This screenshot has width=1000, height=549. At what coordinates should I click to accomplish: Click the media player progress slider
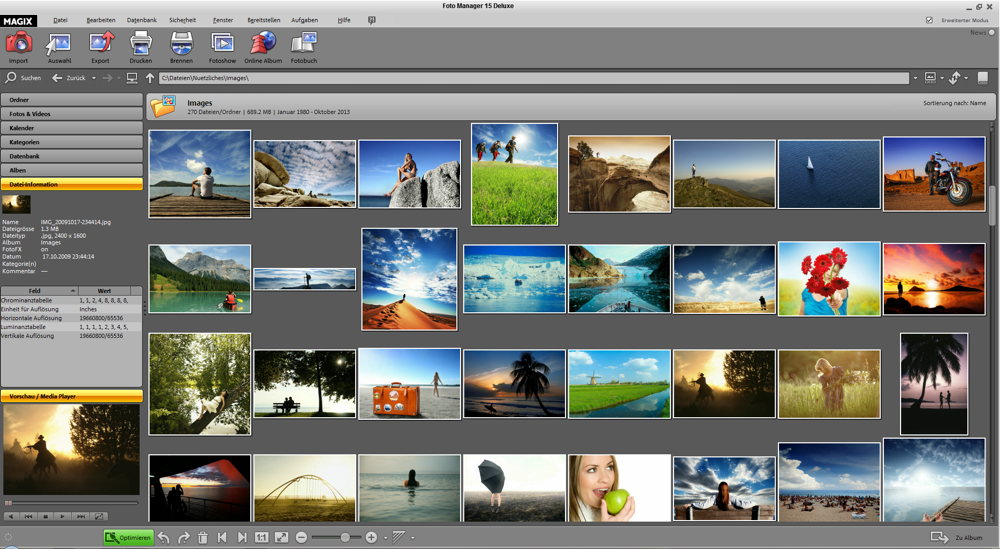pos(71,503)
